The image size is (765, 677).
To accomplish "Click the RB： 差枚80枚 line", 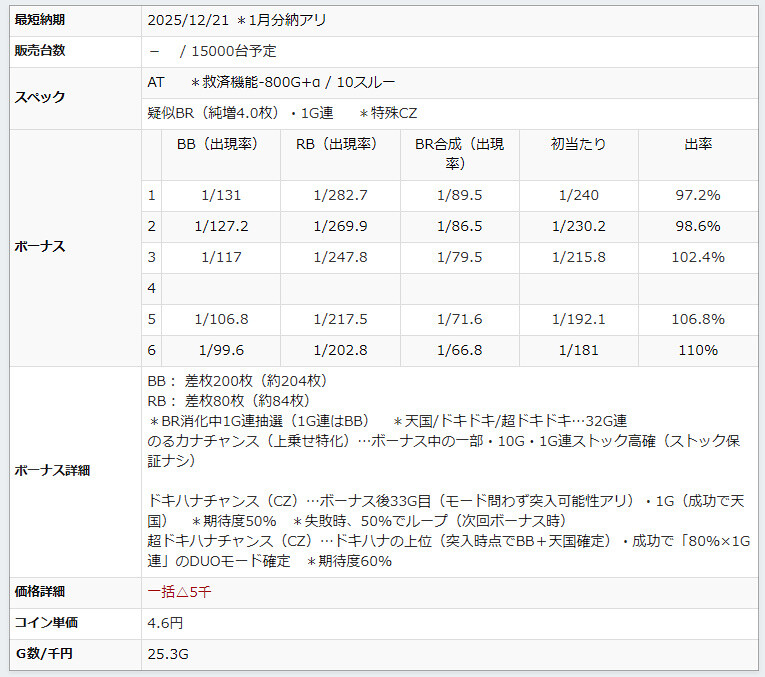I will coord(229,401).
